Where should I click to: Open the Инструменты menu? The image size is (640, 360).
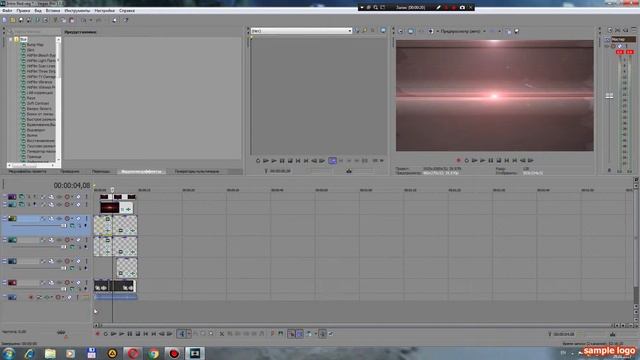click(77, 11)
